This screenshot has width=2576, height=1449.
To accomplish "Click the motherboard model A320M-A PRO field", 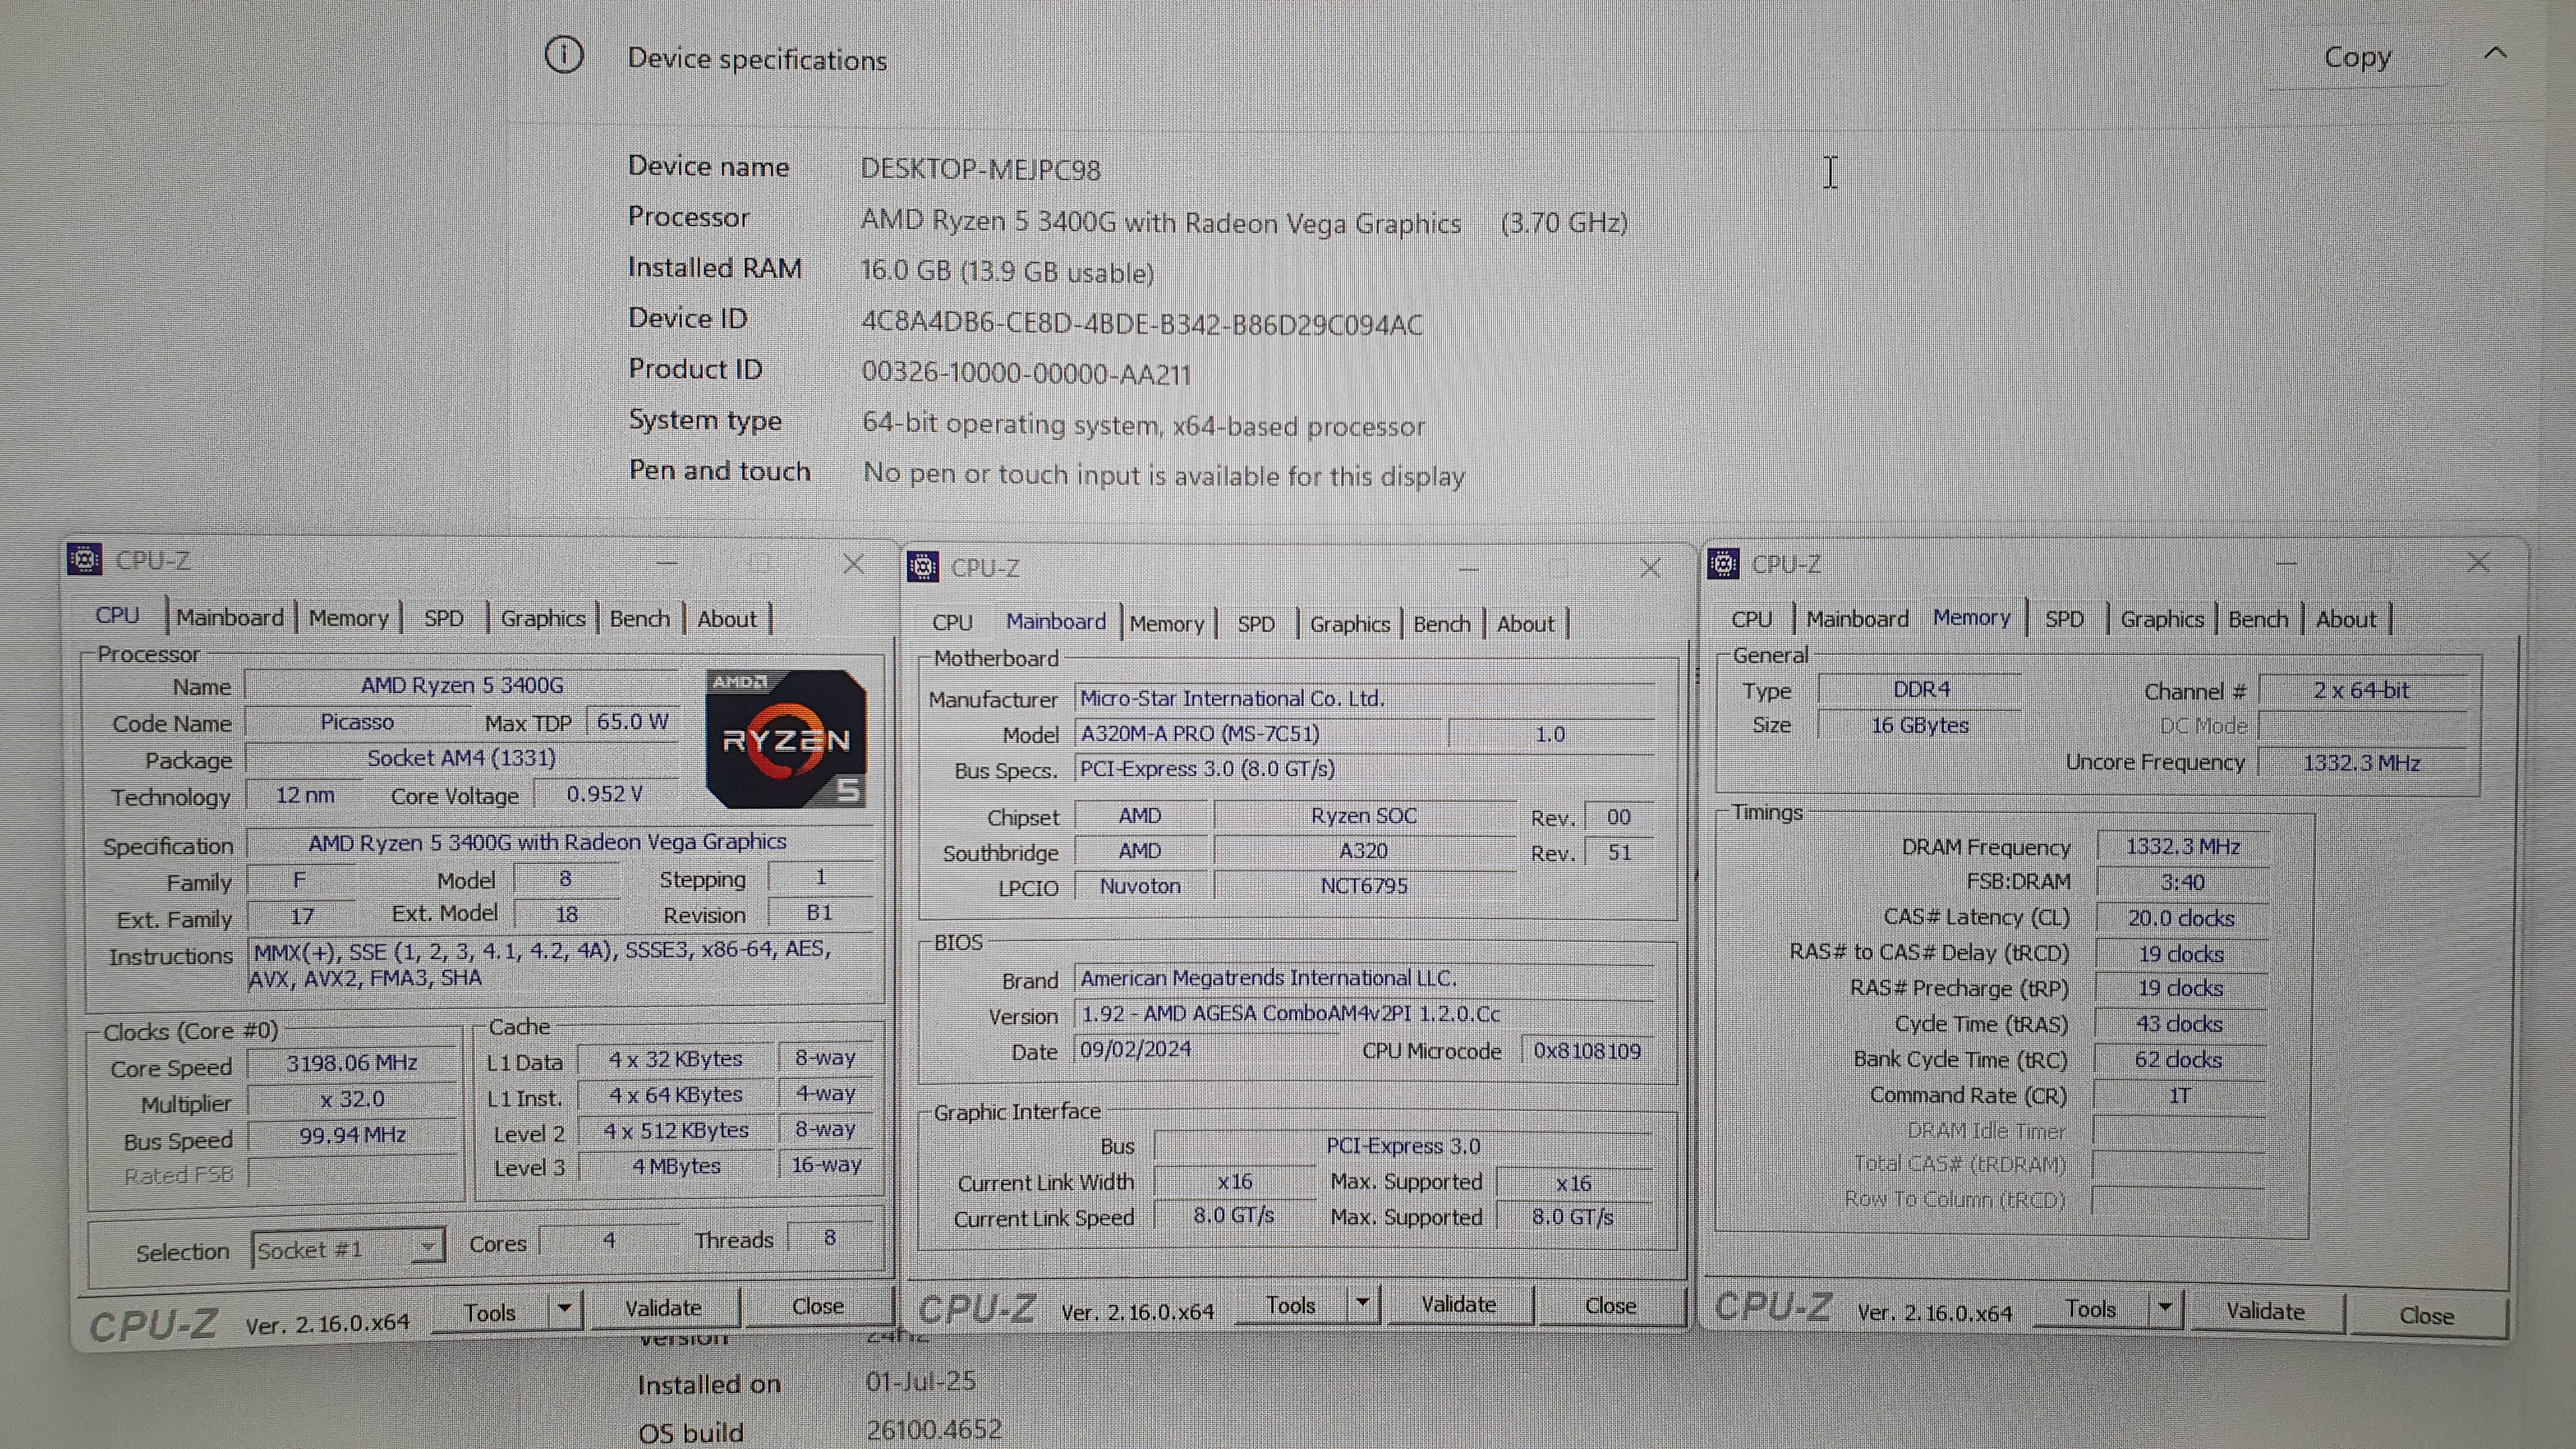I will [x=1258, y=733].
